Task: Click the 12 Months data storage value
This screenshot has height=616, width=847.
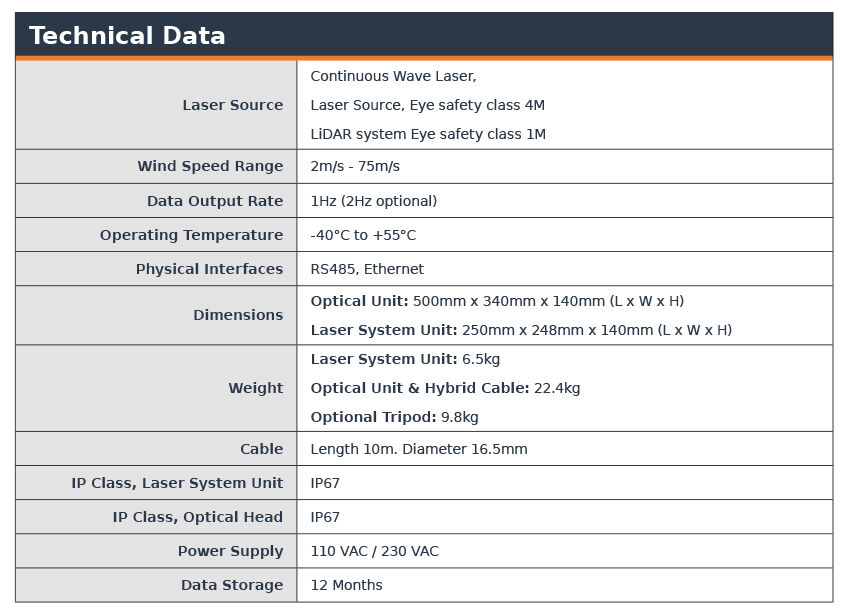Action: point(346,585)
